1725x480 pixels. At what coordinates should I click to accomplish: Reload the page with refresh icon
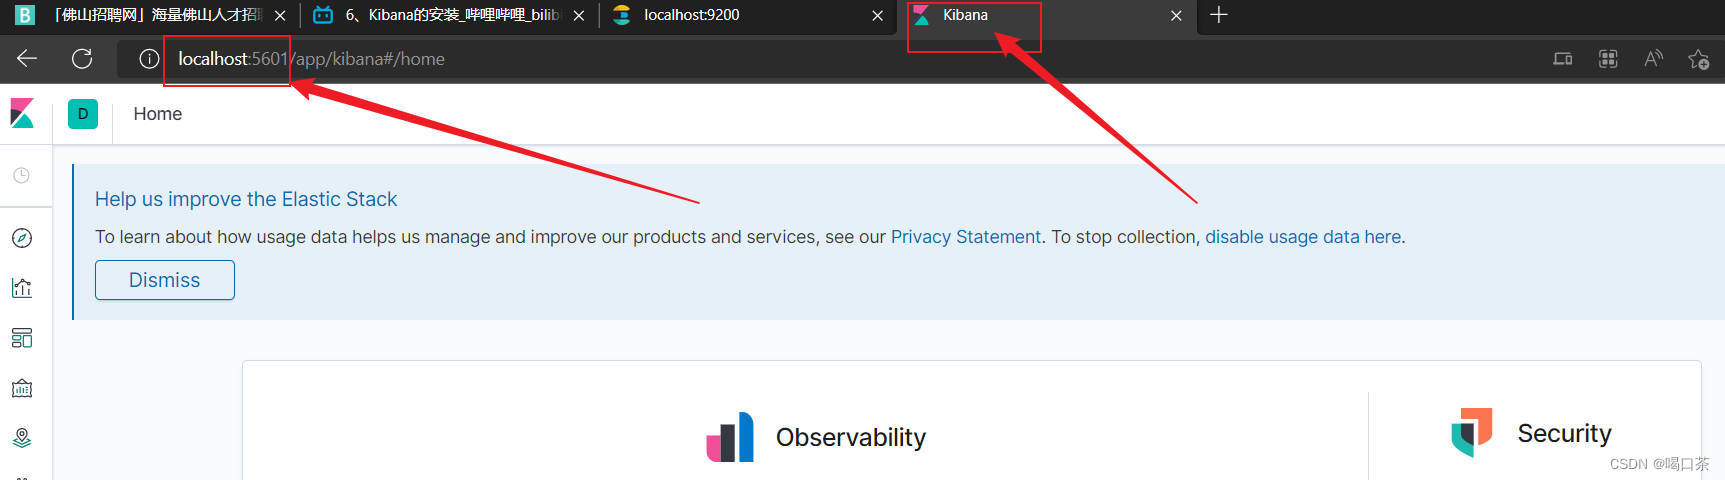tap(82, 59)
